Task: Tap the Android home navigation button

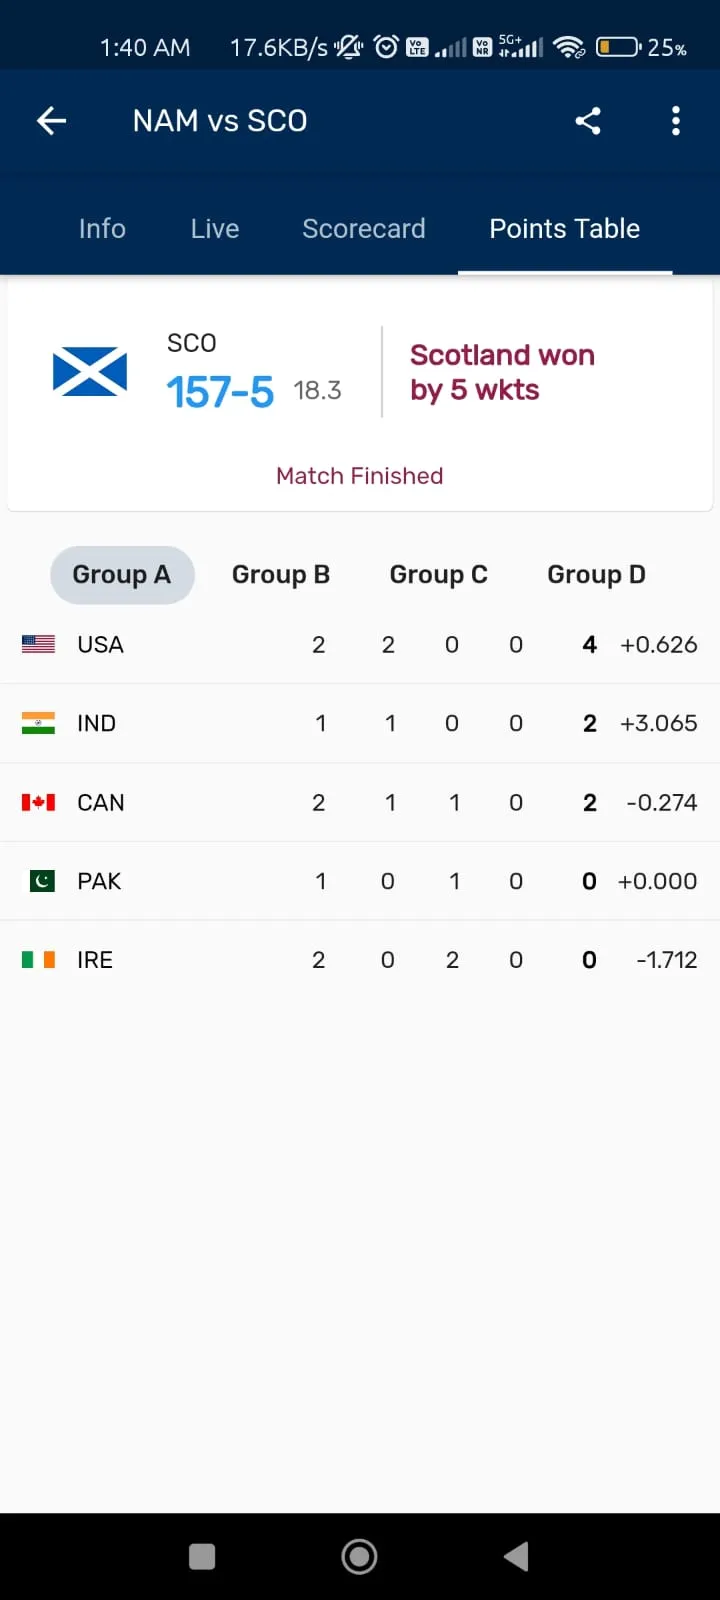Action: tap(359, 1556)
